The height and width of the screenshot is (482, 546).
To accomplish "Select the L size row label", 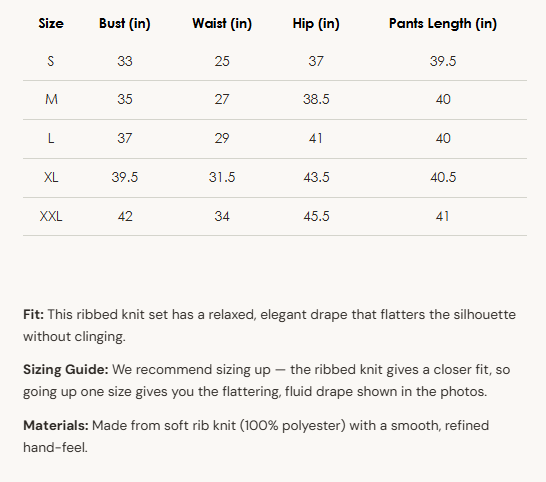I will click(x=51, y=138).
